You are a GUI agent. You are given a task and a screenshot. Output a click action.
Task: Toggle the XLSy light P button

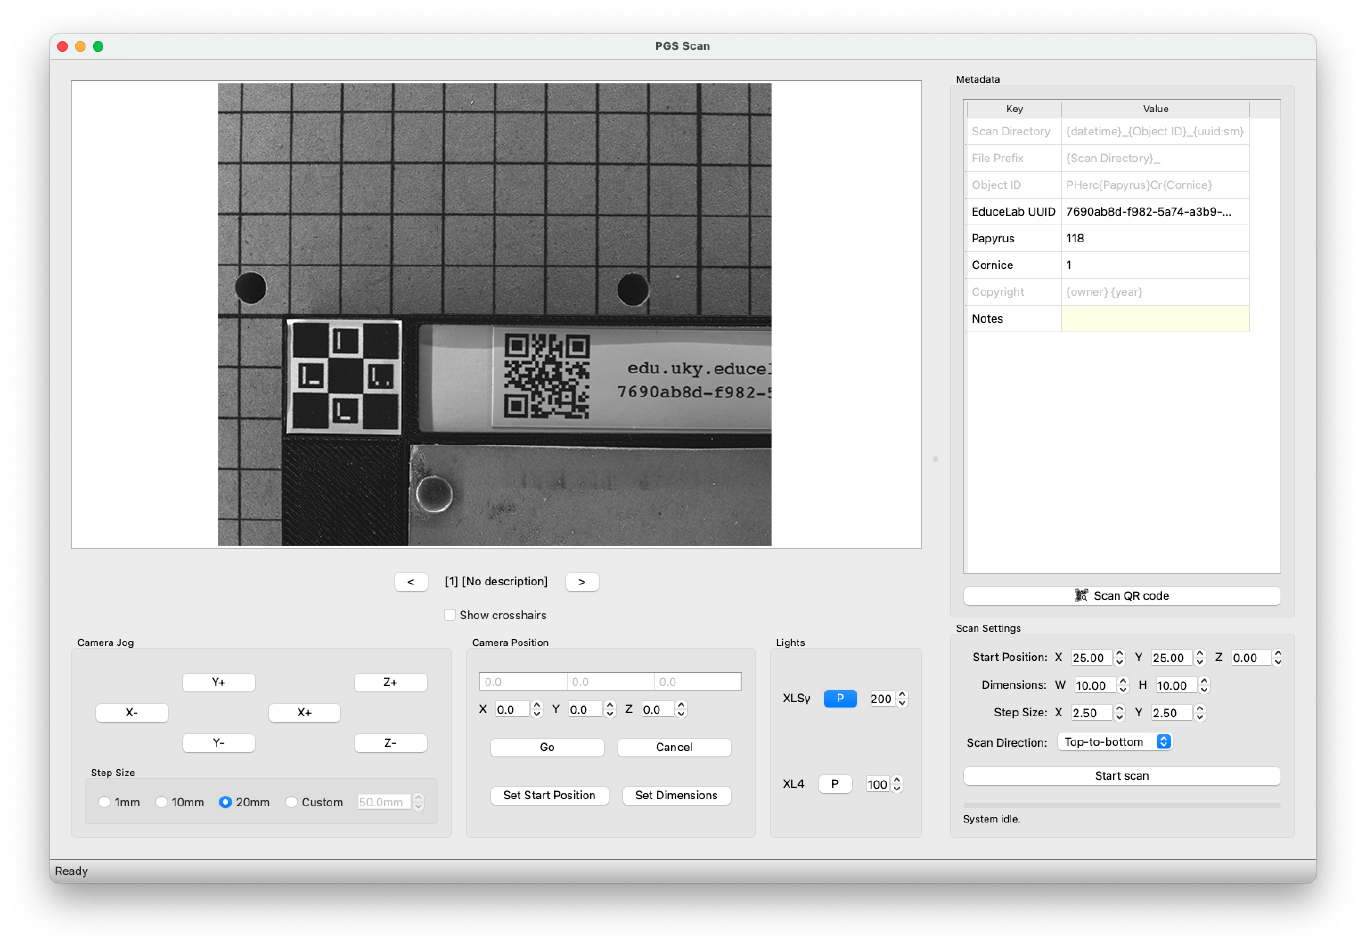pyautogui.click(x=840, y=699)
